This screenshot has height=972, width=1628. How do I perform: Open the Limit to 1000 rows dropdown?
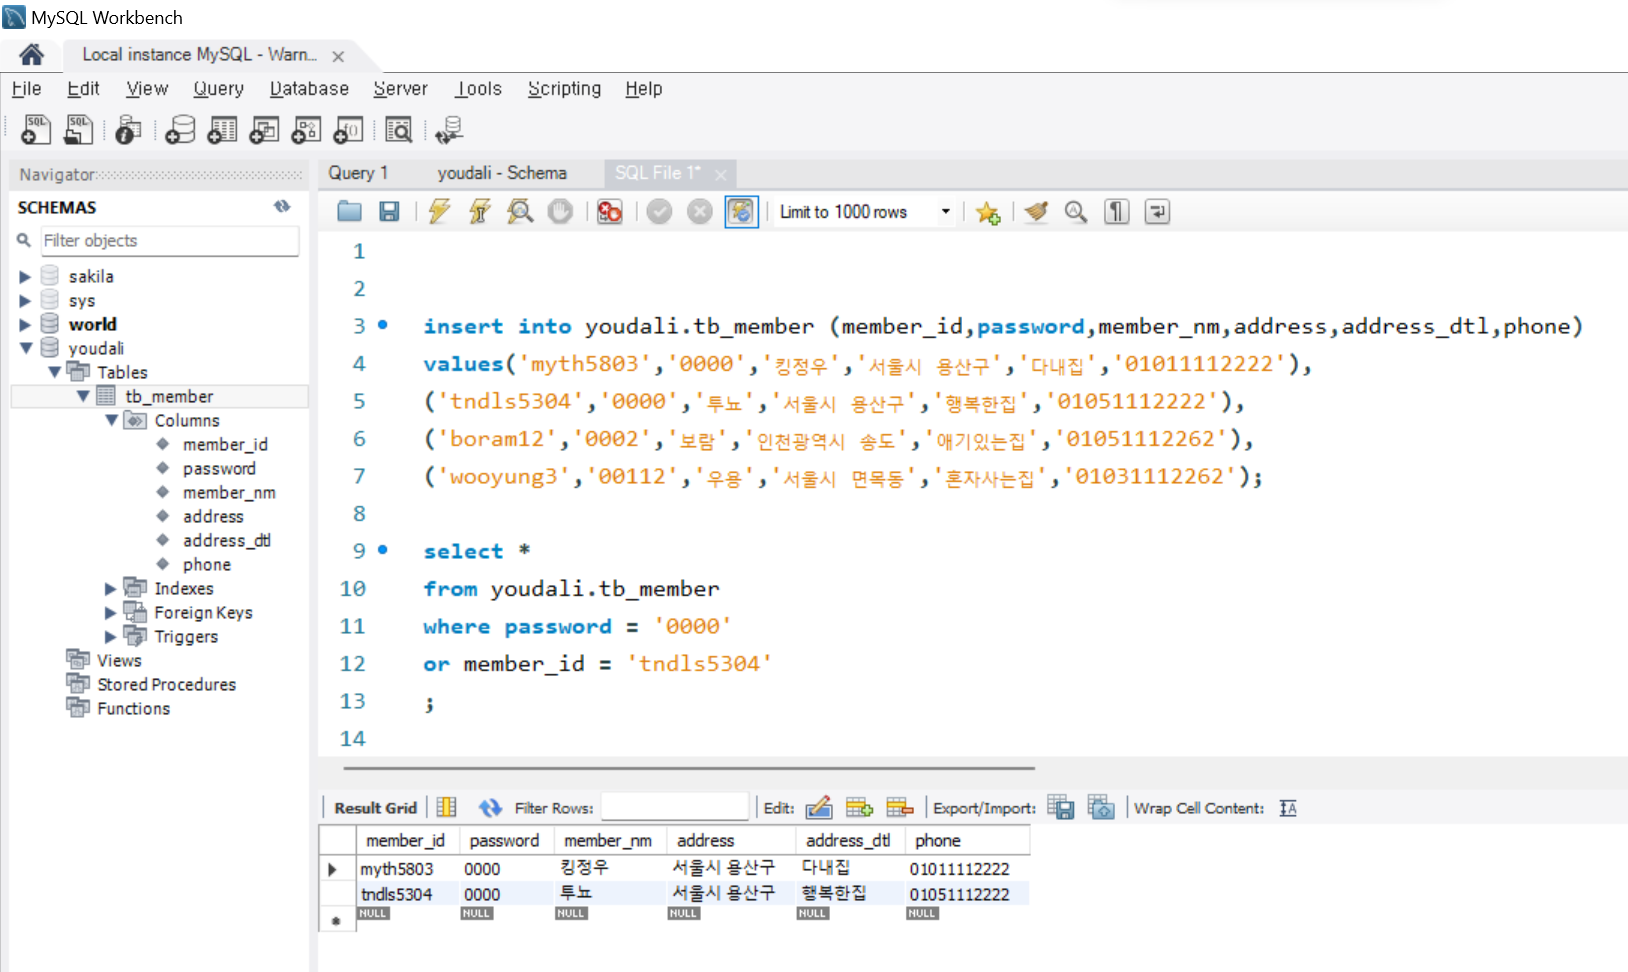click(x=945, y=212)
